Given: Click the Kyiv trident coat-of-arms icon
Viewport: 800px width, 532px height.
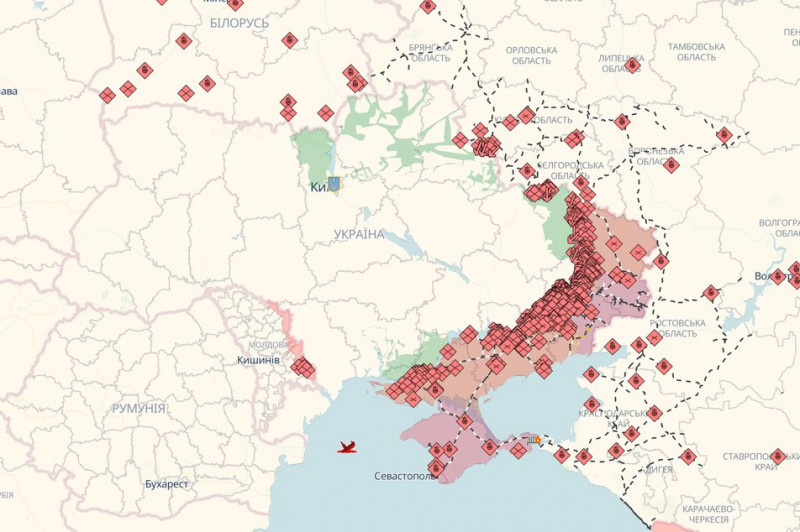Looking at the screenshot, I should click(334, 184).
